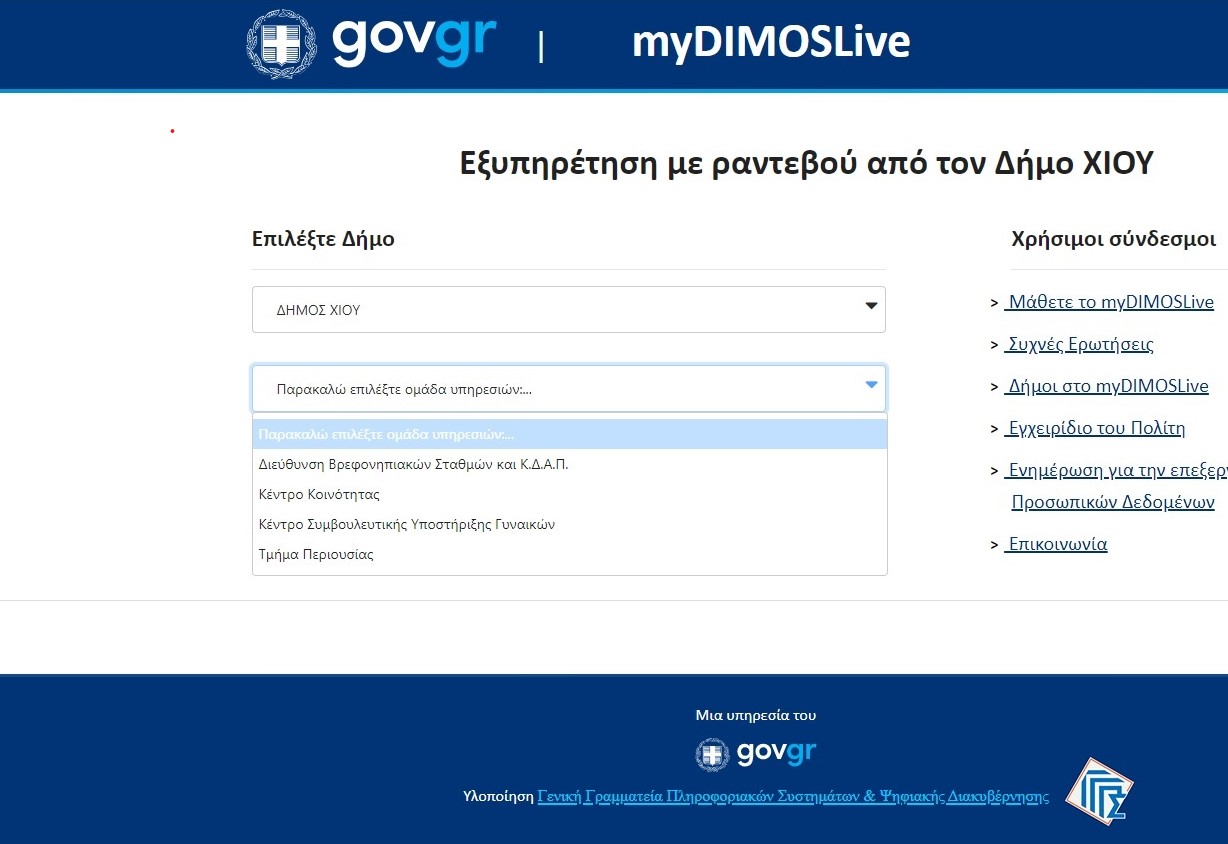Click the Χρήσιμοι σύνδεσμοι heading

tap(1113, 239)
